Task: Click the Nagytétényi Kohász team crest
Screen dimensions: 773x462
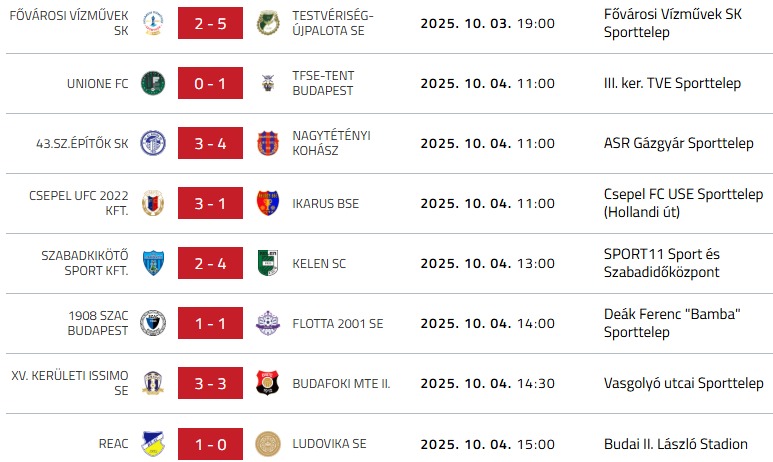Action: pyautogui.click(x=267, y=143)
